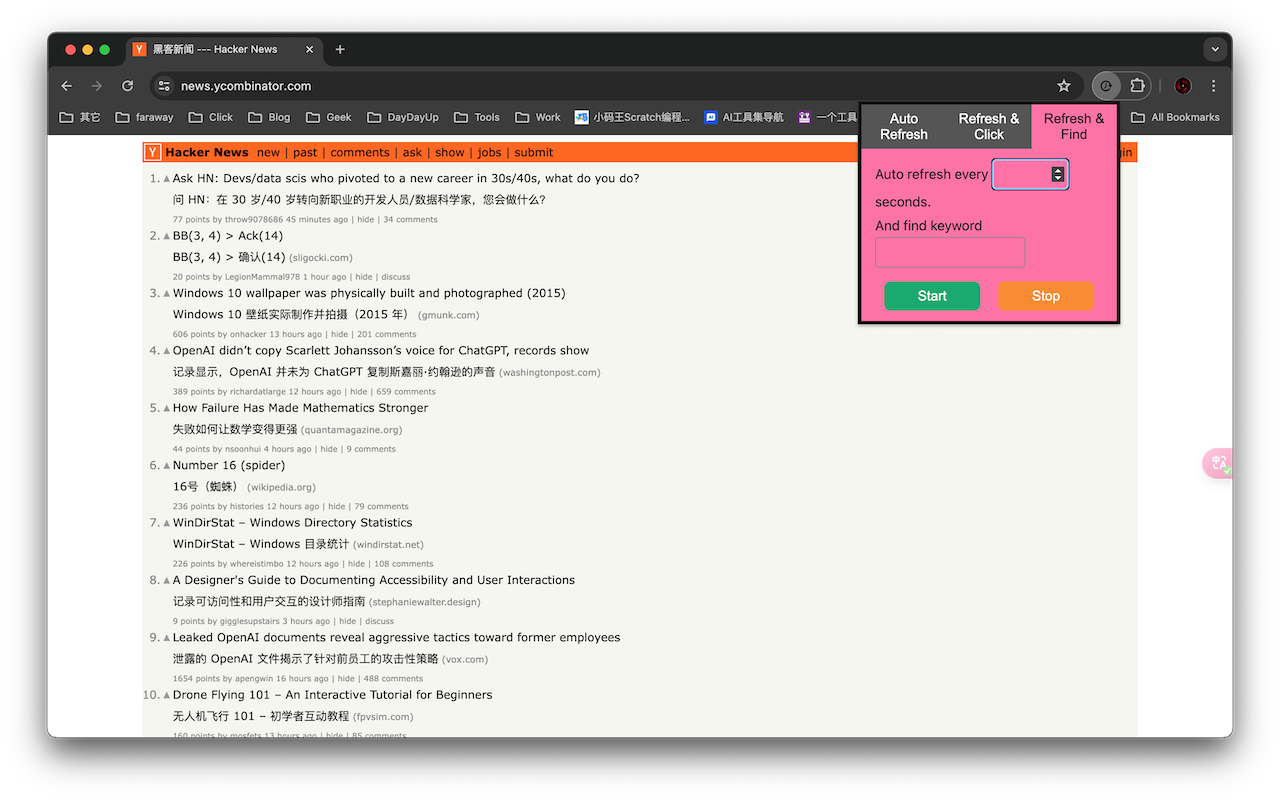Open the Blog bookmarks folder

pyautogui.click(x=269, y=117)
